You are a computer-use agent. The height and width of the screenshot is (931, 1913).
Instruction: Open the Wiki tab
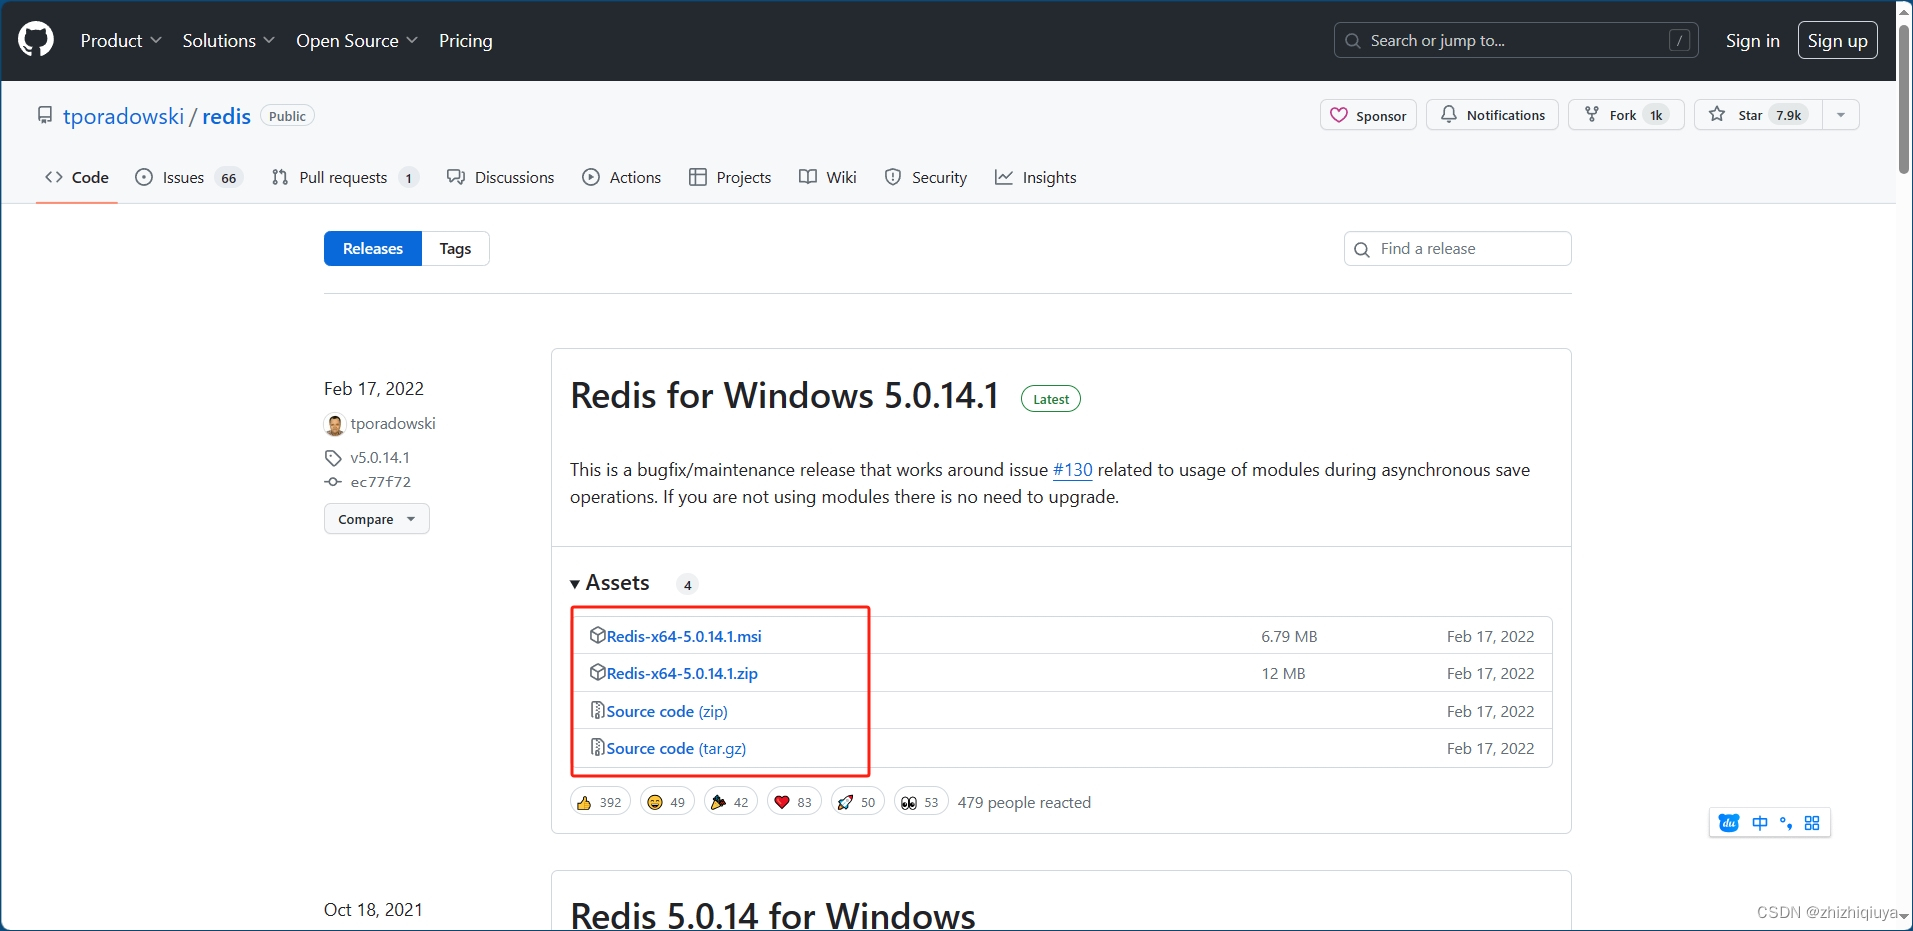tap(828, 177)
